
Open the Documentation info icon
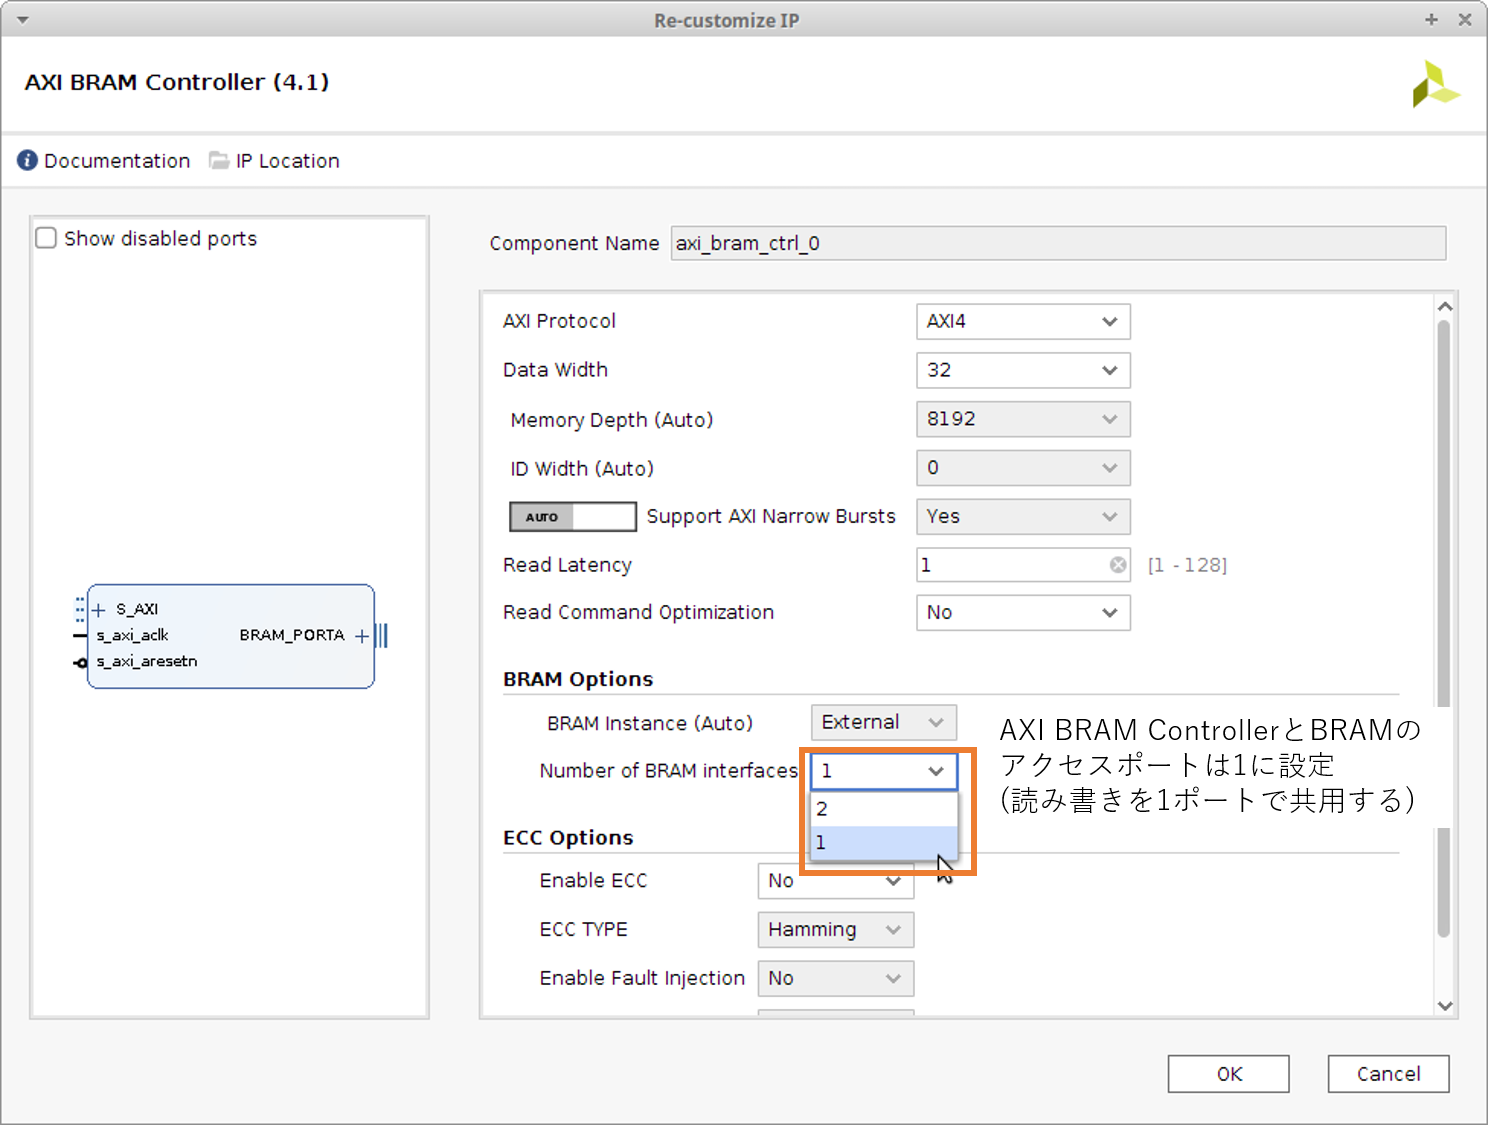27,161
